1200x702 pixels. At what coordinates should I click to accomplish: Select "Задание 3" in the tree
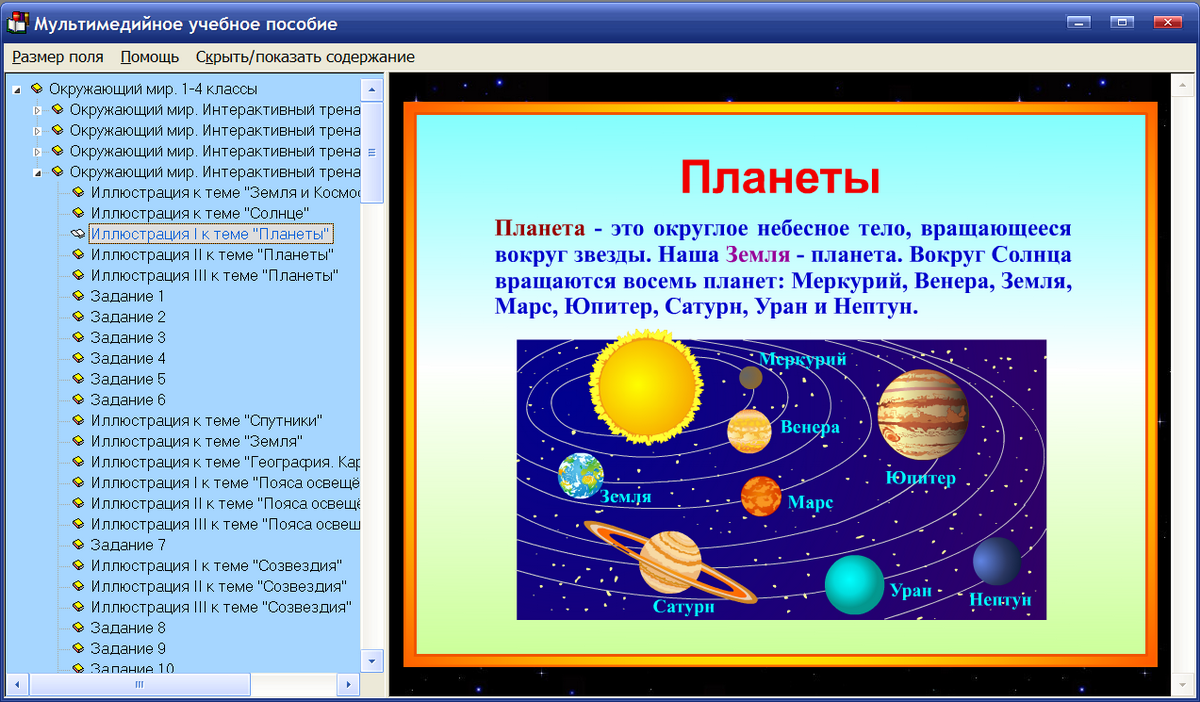128,337
